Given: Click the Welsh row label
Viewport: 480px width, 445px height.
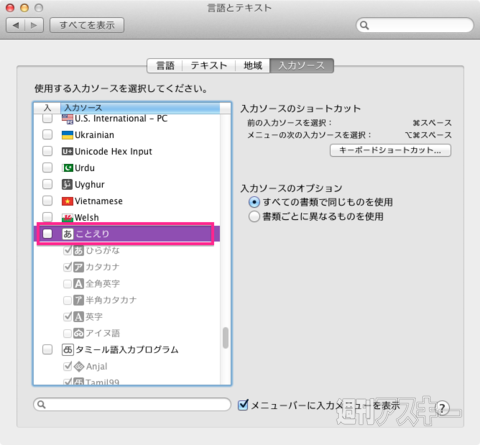Looking at the screenshot, I should (x=87, y=218).
